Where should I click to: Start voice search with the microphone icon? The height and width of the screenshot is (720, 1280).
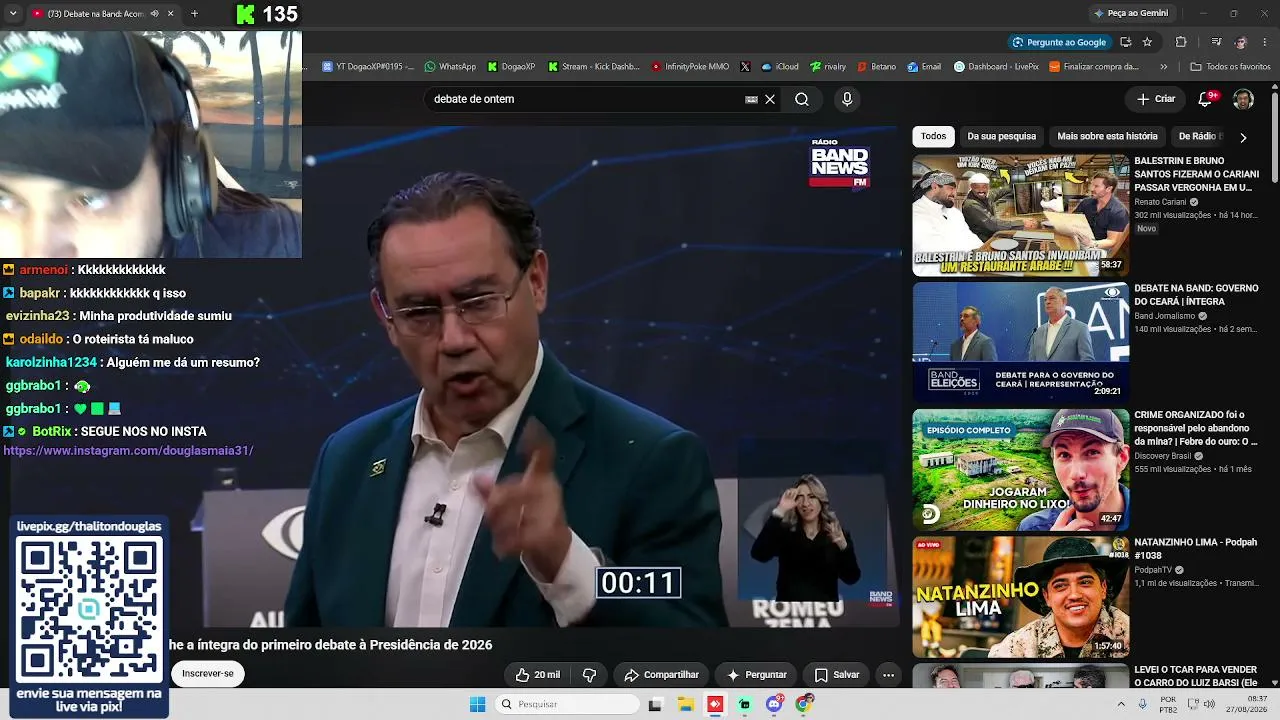coord(847,99)
